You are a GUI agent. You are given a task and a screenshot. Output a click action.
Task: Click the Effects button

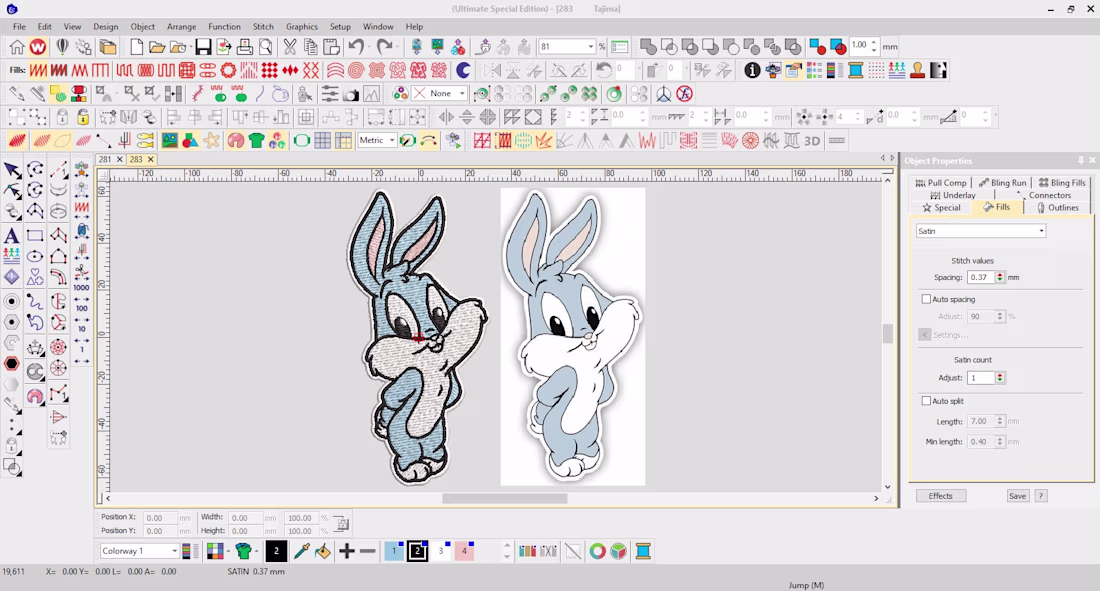(x=941, y=496)
